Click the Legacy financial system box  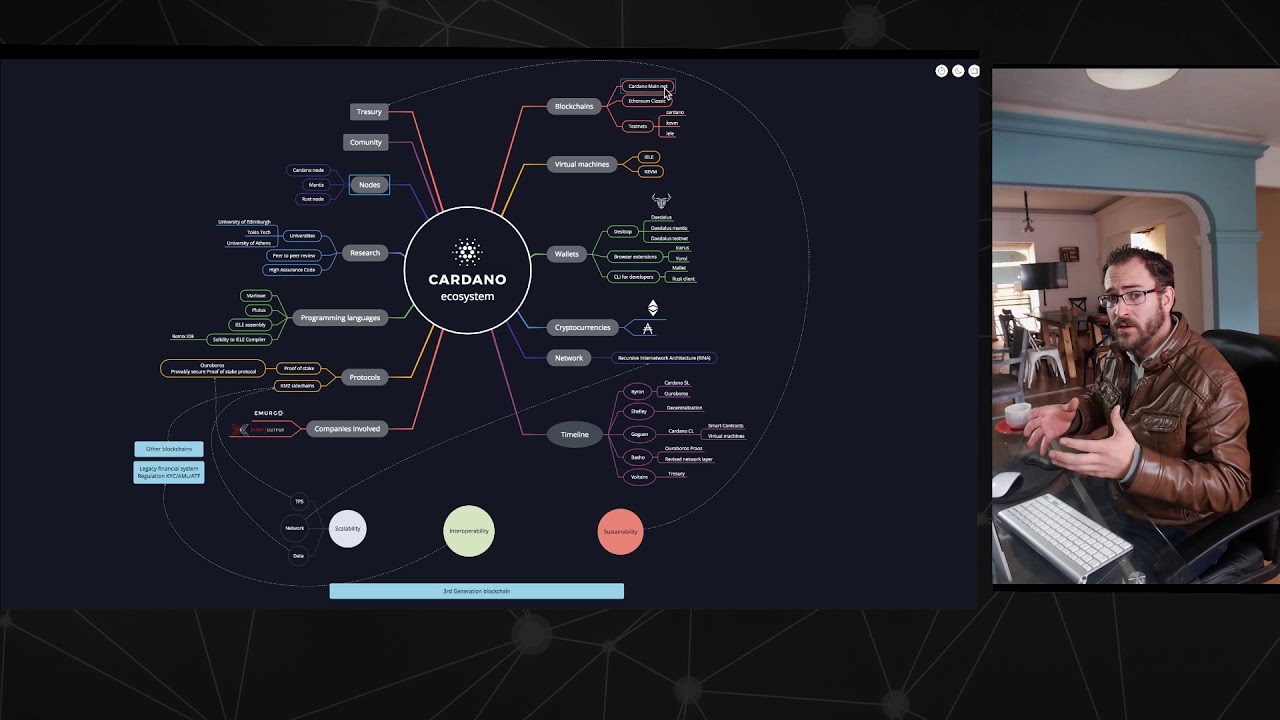[169, 472]
